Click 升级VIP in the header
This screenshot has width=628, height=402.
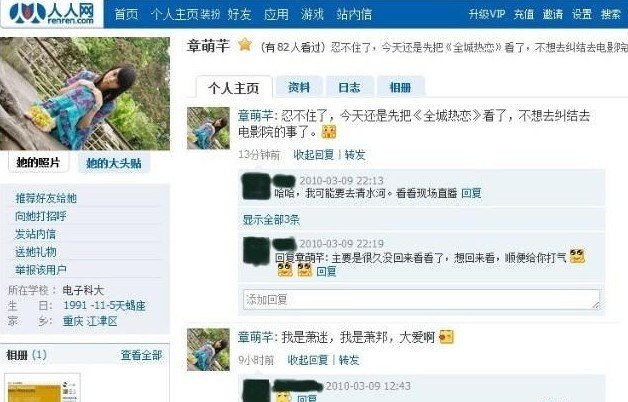(487, 14)
